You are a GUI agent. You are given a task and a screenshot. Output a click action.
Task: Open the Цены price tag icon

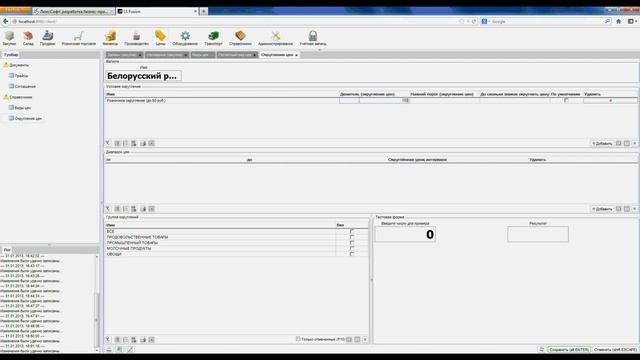(160, 36)
